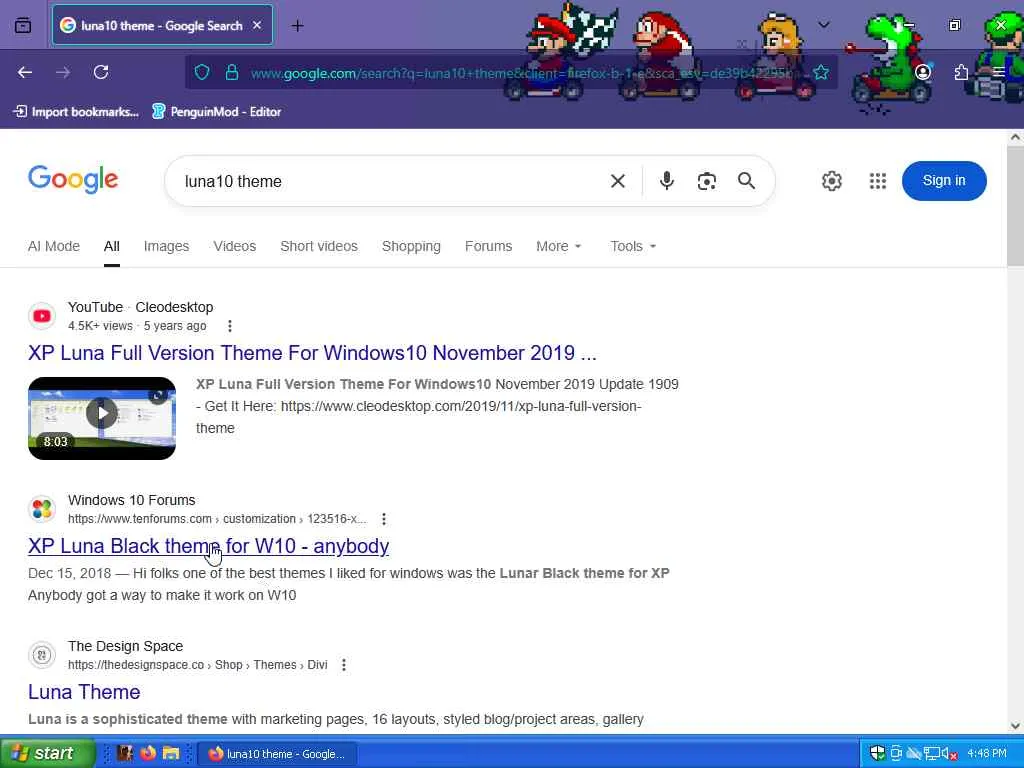Click the Windows 10 Forums site name
This screenshot has width=1024, height=768.
click(131, 500)
